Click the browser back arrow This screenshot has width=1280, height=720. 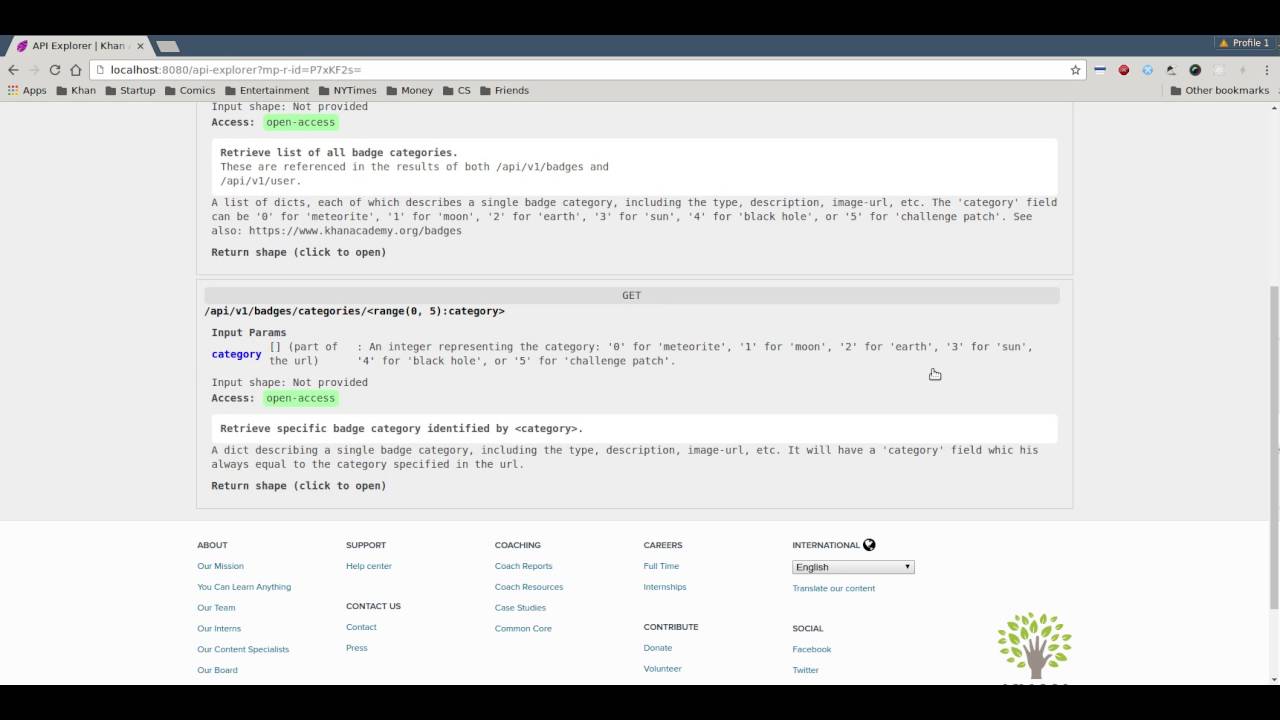[13, 70]
